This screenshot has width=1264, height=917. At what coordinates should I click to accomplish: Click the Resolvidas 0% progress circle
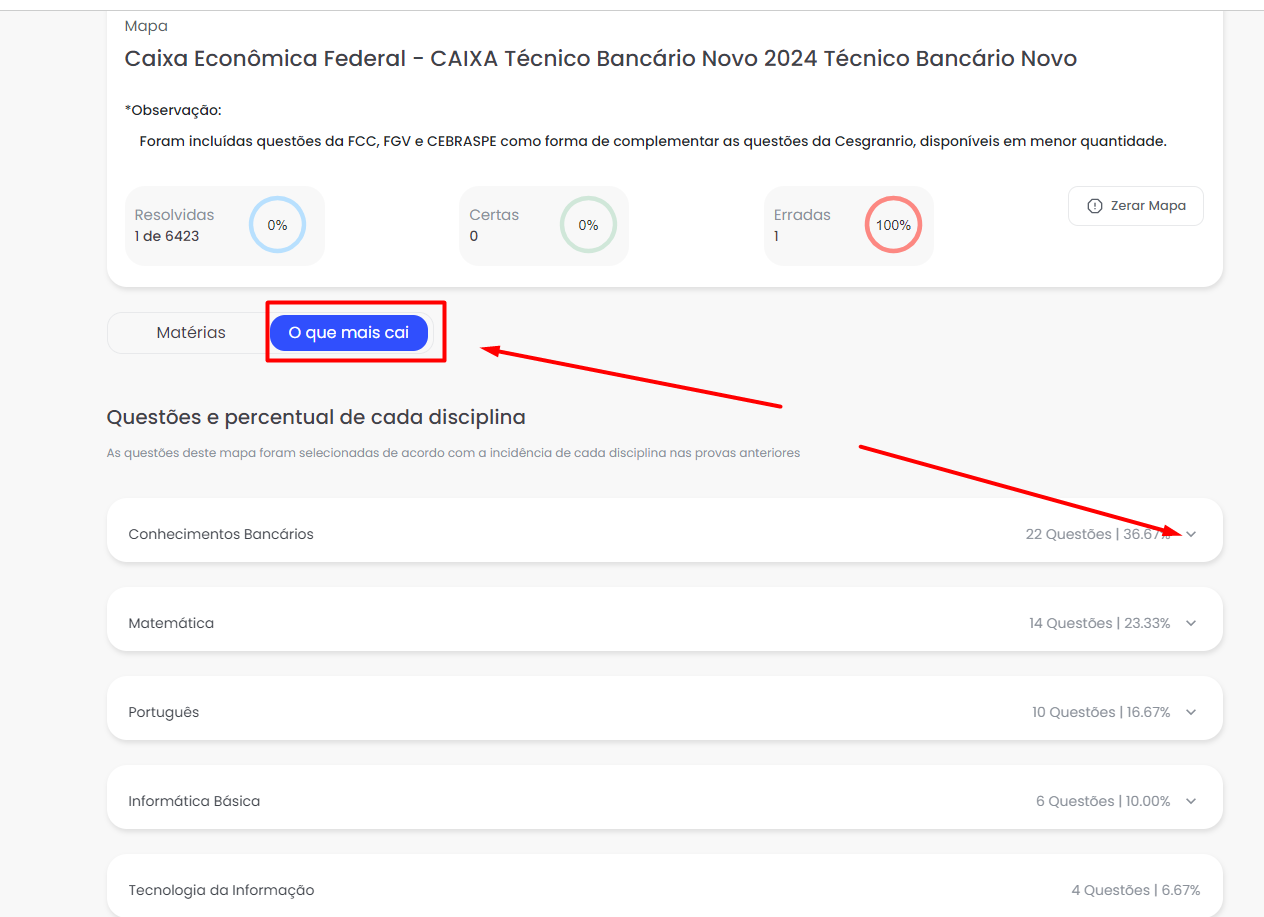(277, 225)
